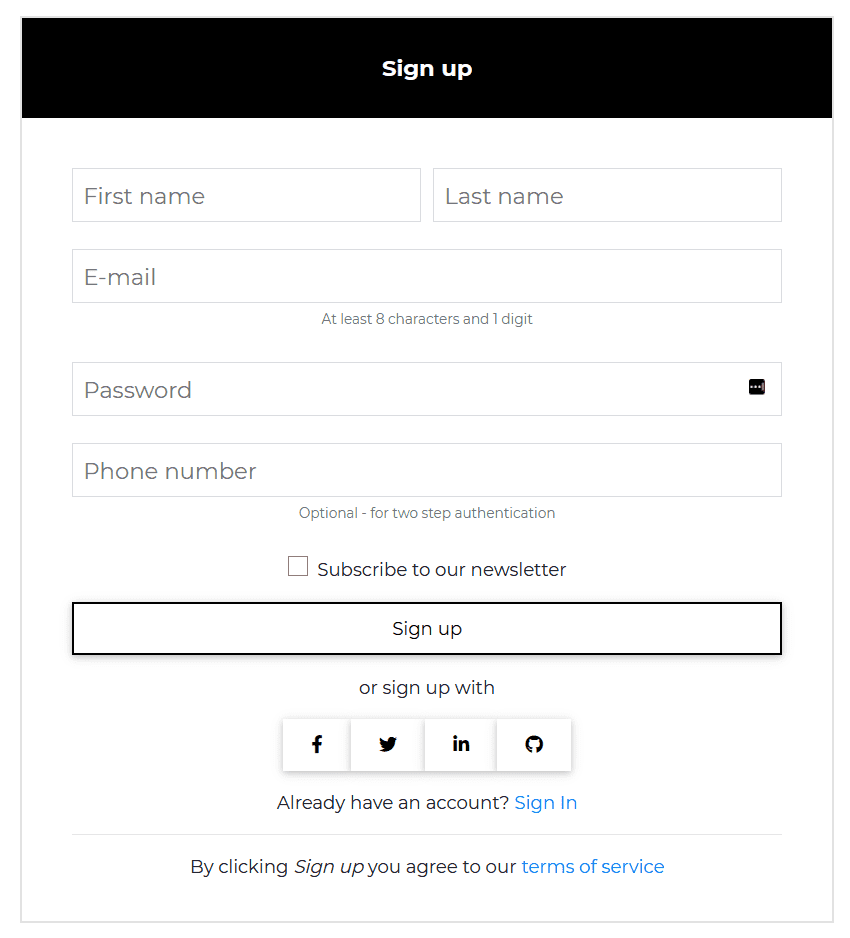Open password manager icon in Password field
Viewport: 850px width, 938px height.
[757, 387]
